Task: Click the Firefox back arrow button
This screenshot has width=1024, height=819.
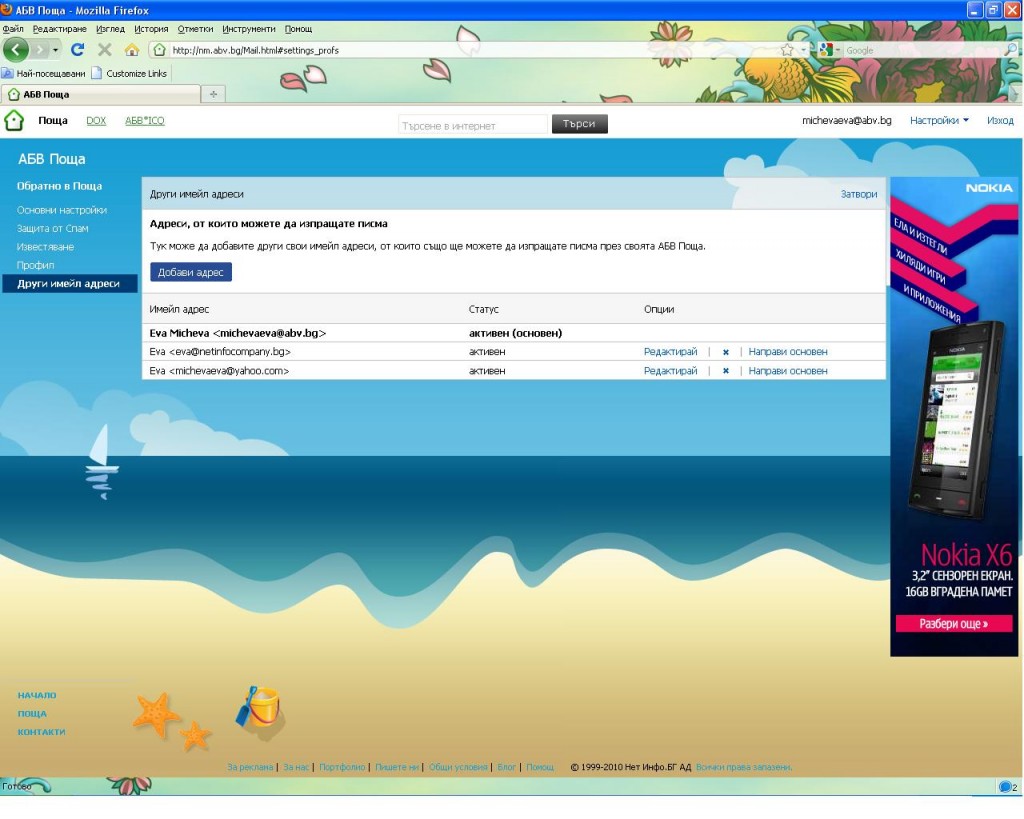Action: pyautogui.click(x=16, y=49)
